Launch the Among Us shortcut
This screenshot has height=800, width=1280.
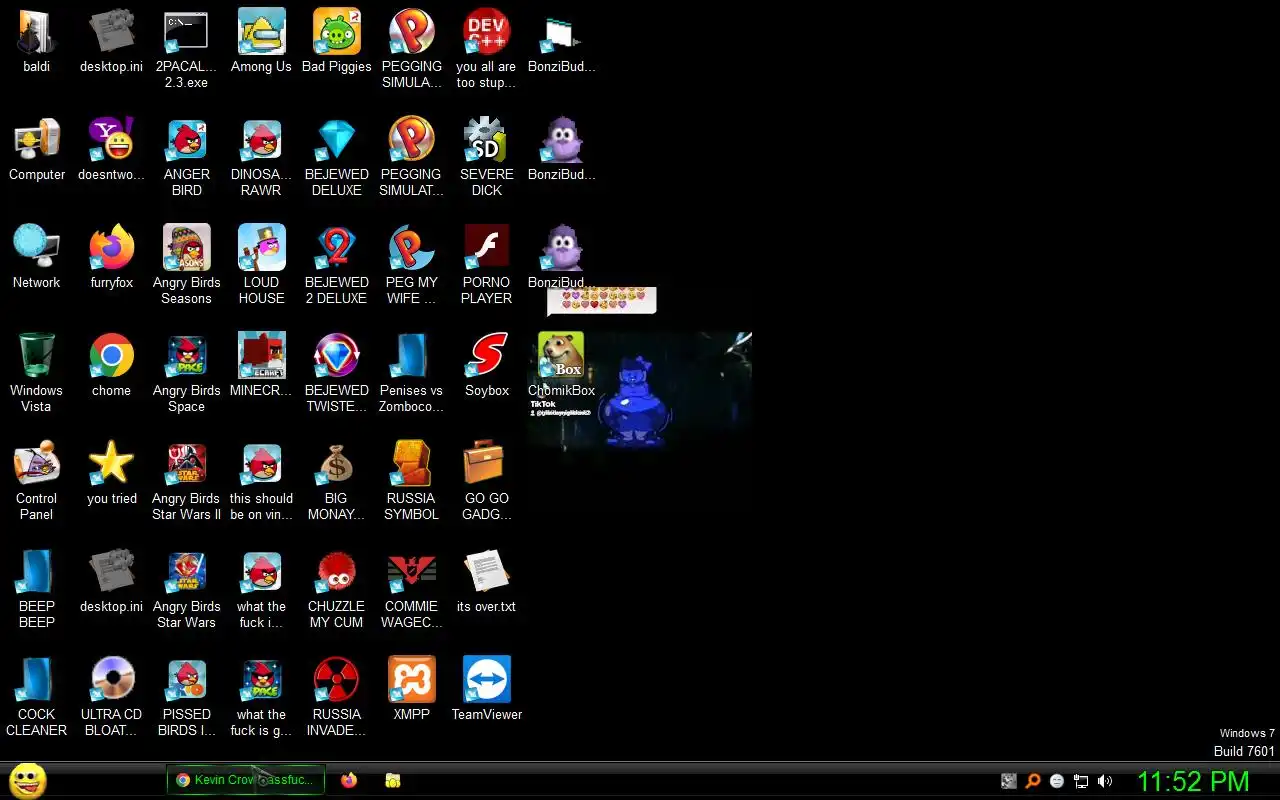[x=261, y=32]
